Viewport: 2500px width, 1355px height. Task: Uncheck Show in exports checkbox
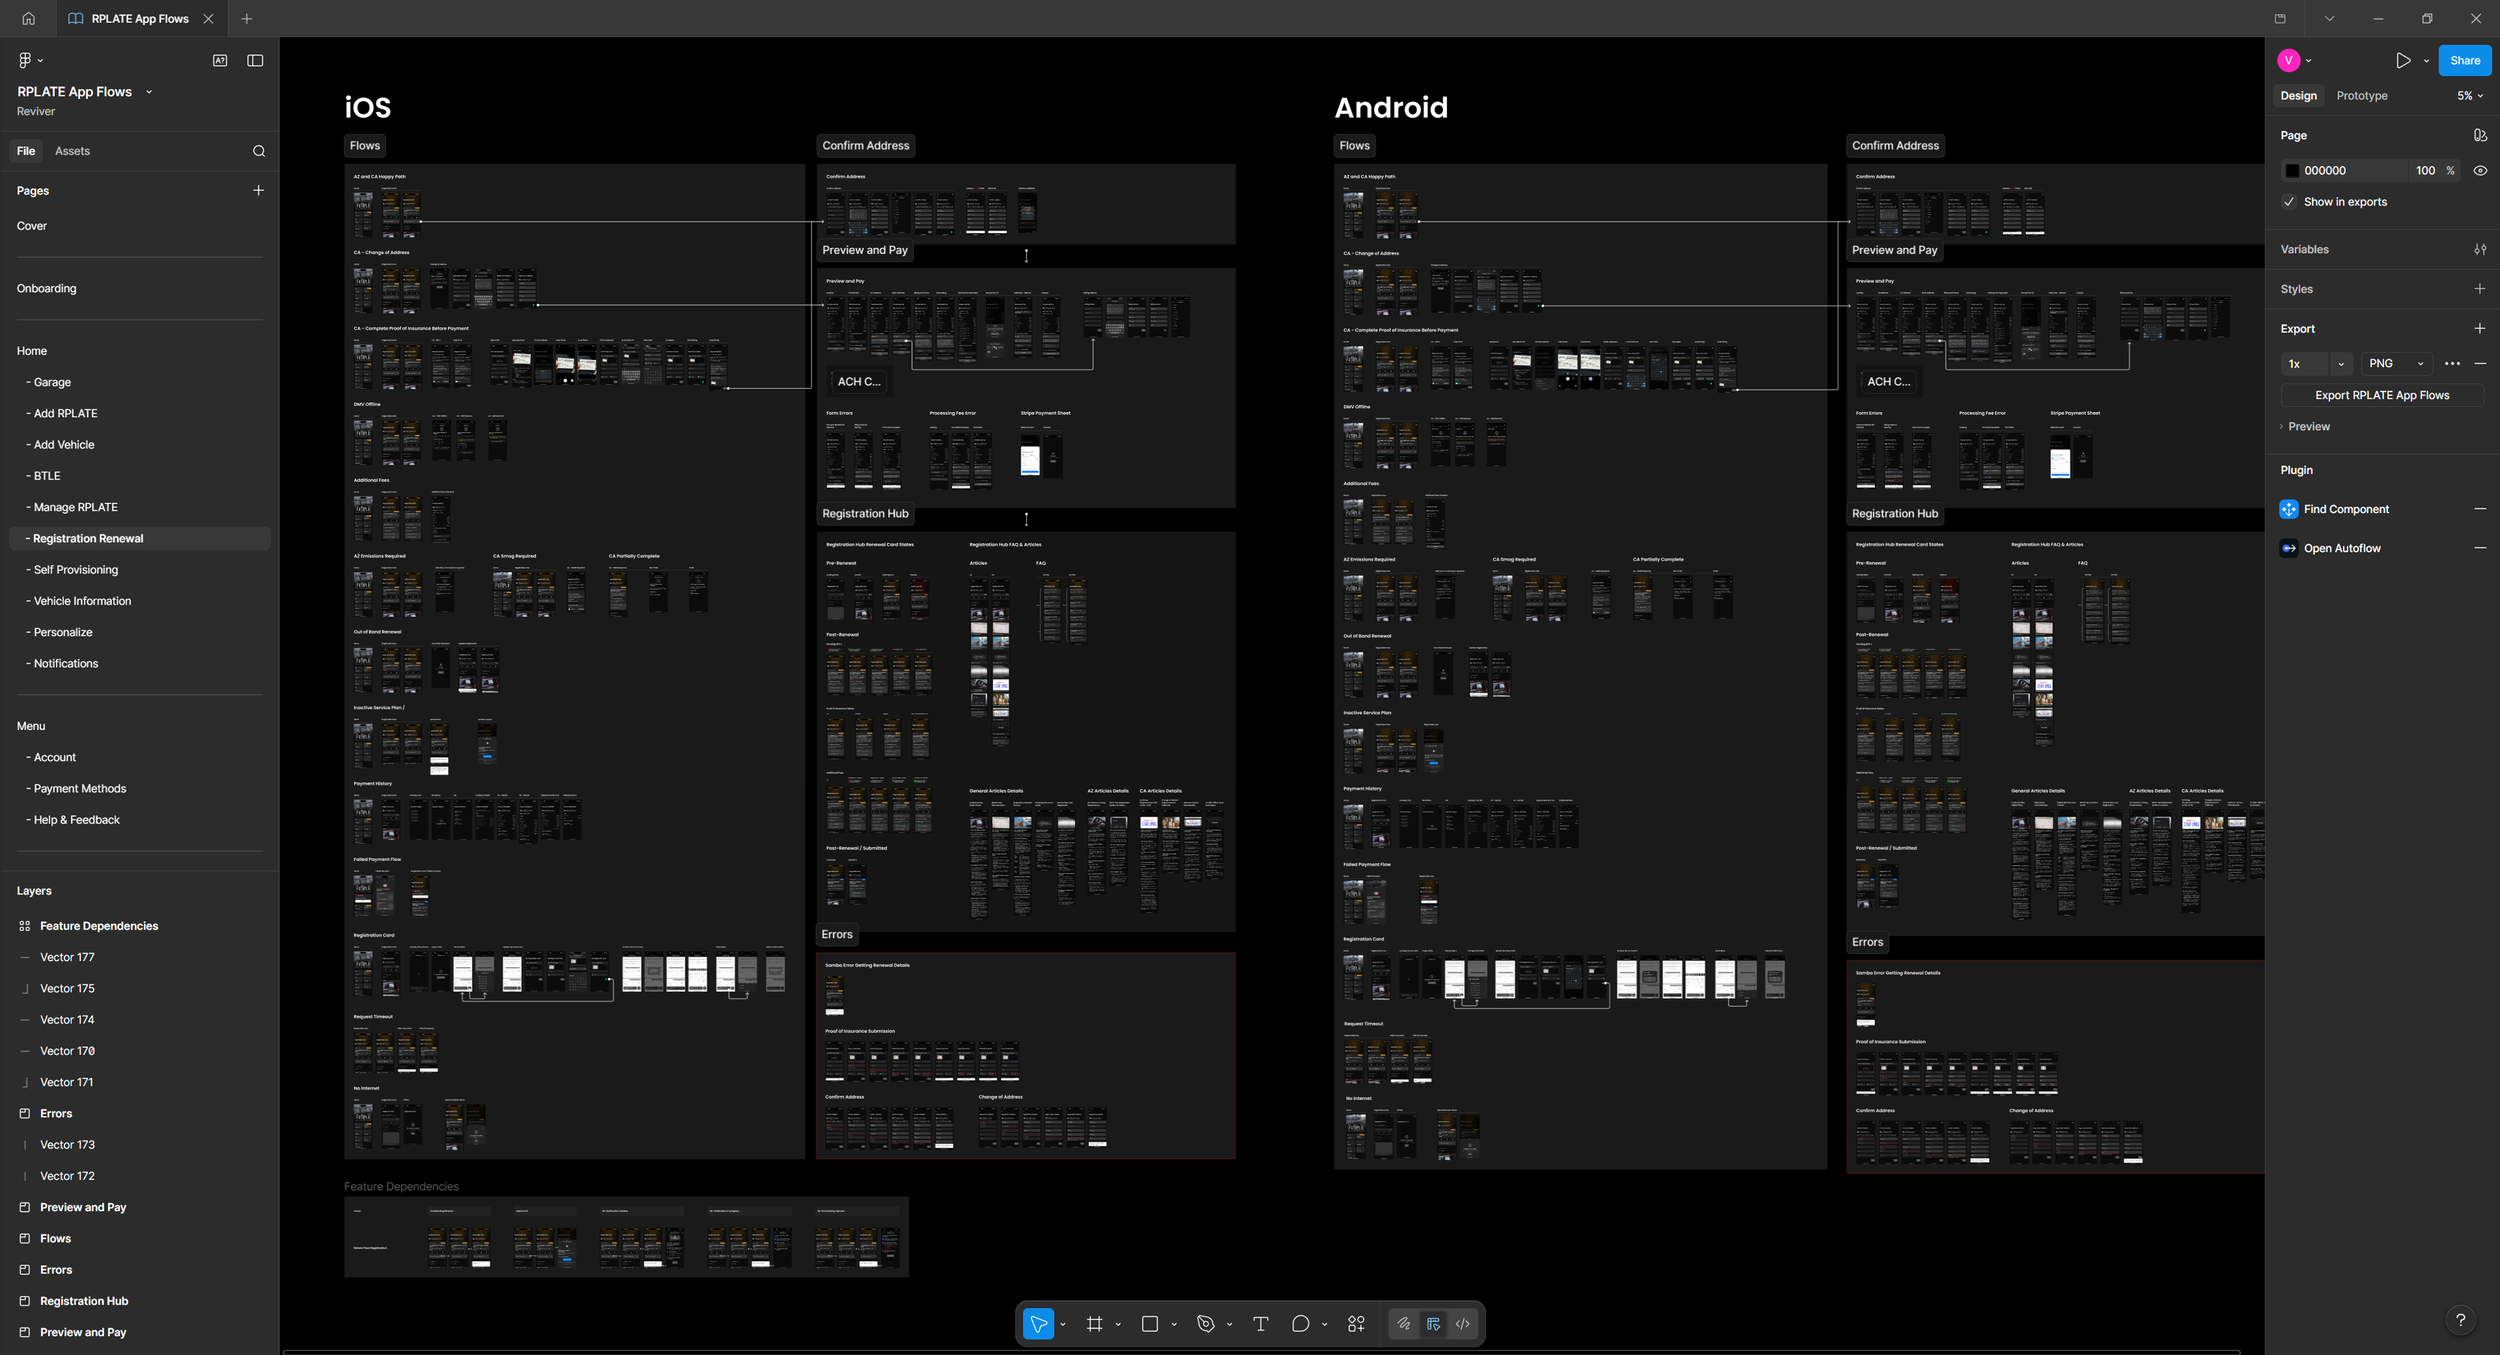click(2289, 202)
